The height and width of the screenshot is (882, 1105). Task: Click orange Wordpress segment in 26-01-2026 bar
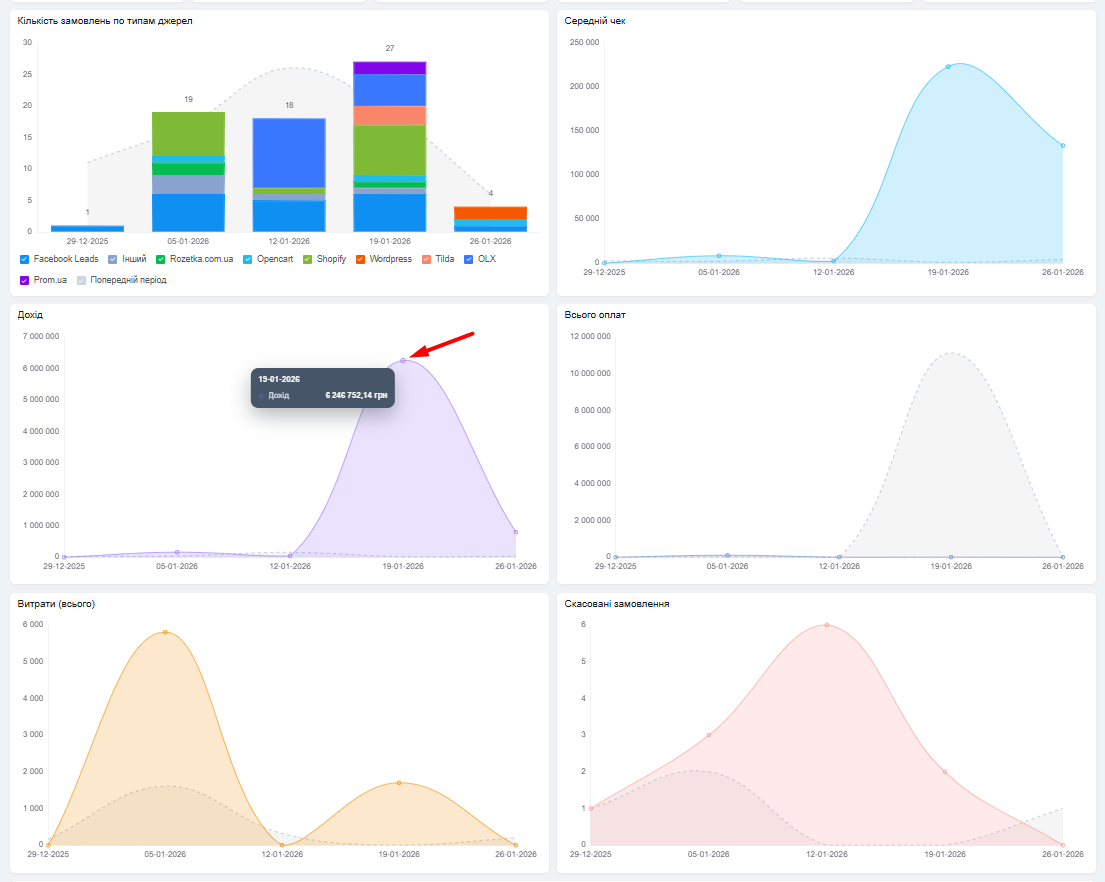tap(490, 213)
